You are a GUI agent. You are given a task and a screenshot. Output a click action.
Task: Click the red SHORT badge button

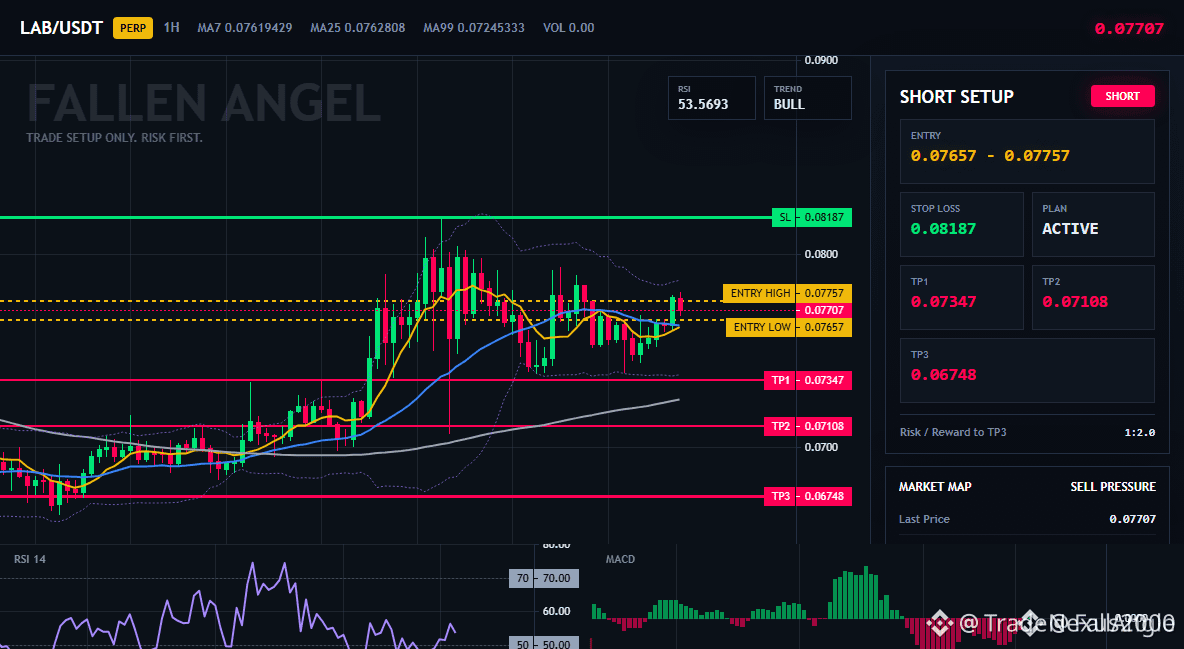pos(1122,96)
